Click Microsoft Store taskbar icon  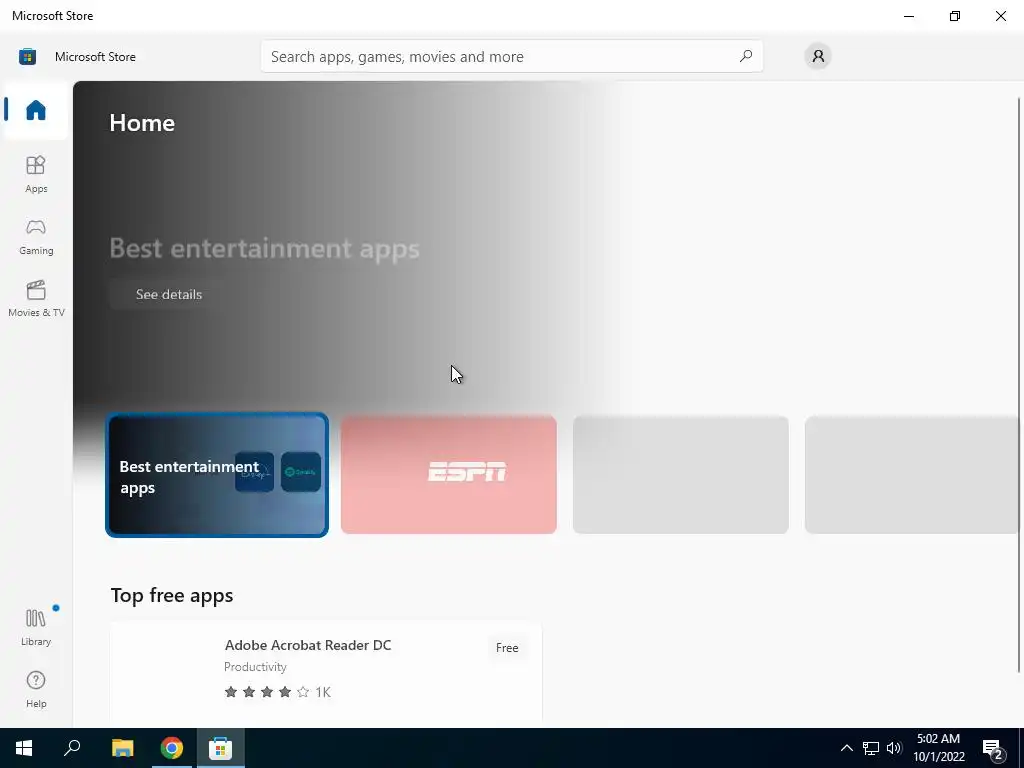pyautogui.click(x=221, y=748)
